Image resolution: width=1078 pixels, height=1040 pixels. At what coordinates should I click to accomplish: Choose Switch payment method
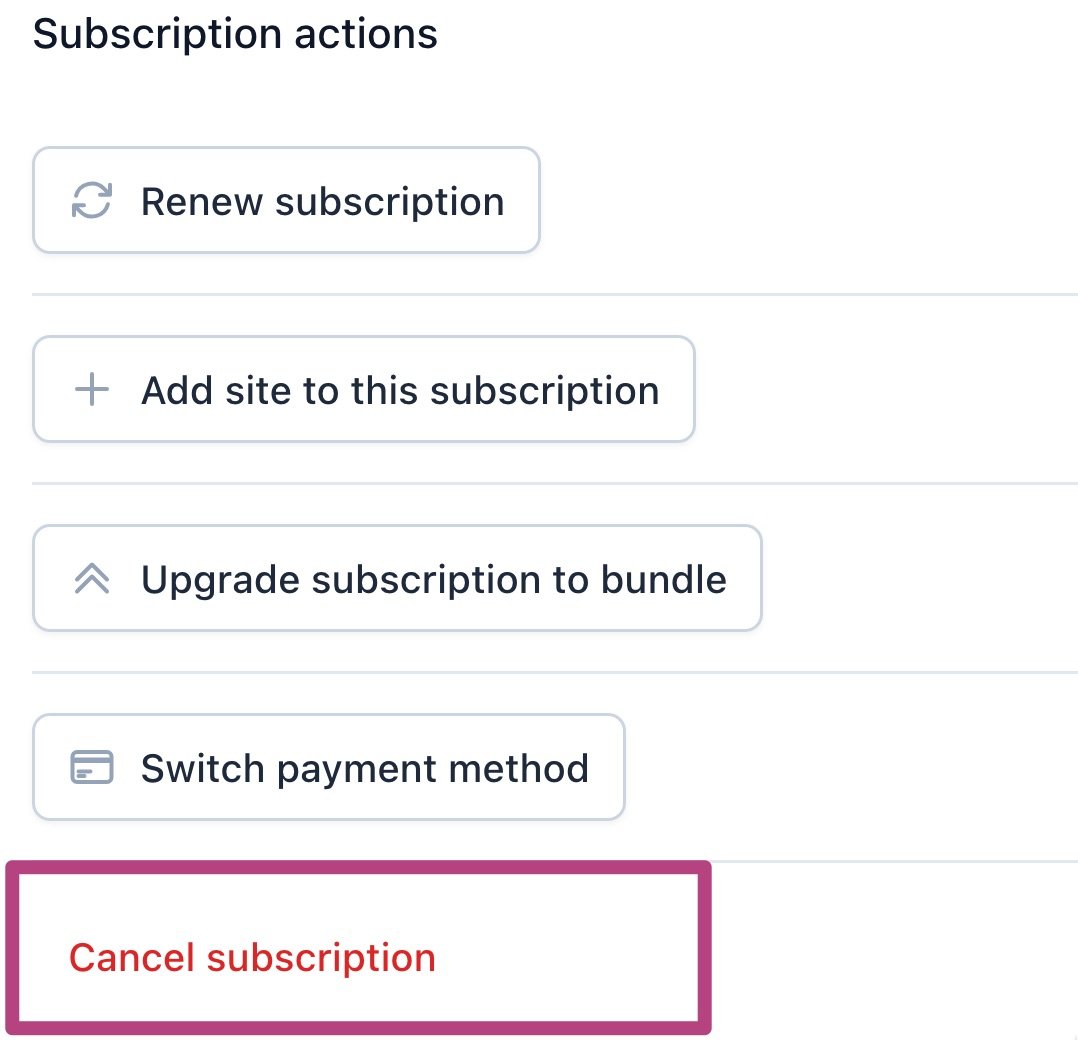[328, 767]
